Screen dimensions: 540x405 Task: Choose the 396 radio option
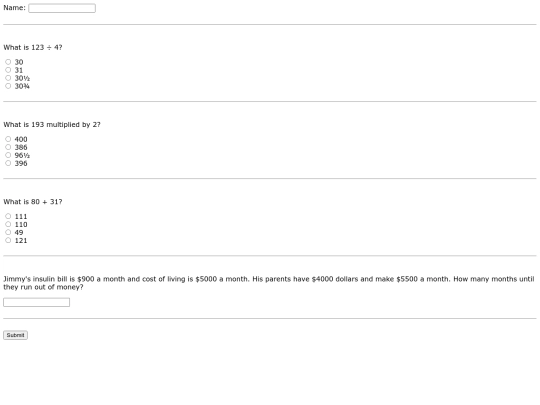click(8, 163)
